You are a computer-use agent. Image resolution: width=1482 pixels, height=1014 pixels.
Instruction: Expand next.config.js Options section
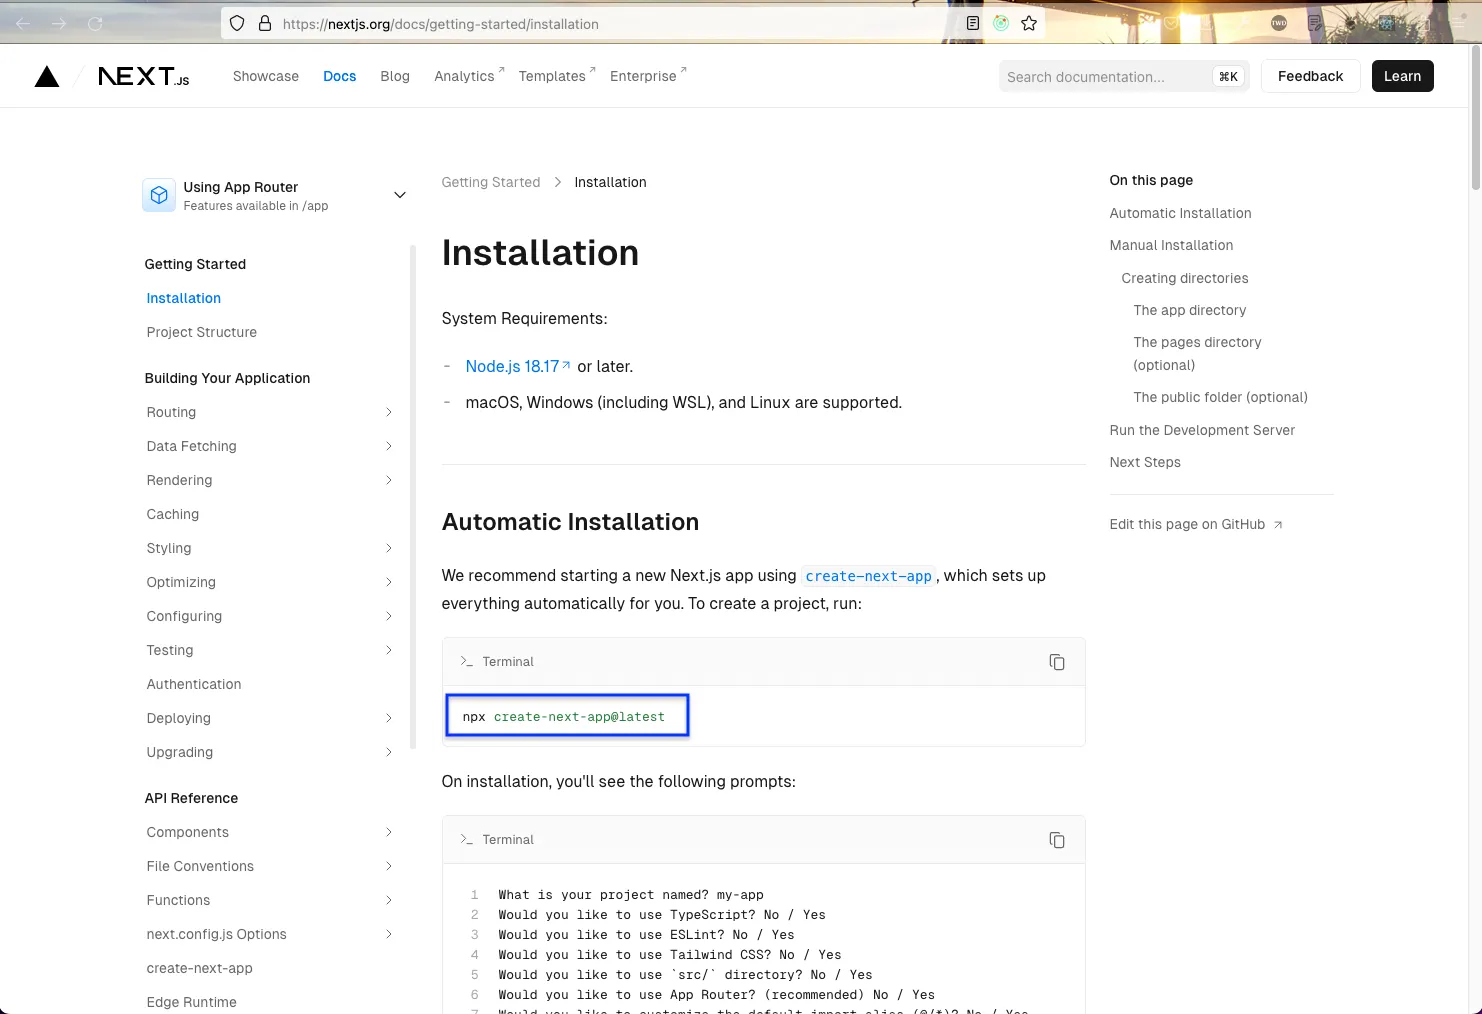click(389, 934)
